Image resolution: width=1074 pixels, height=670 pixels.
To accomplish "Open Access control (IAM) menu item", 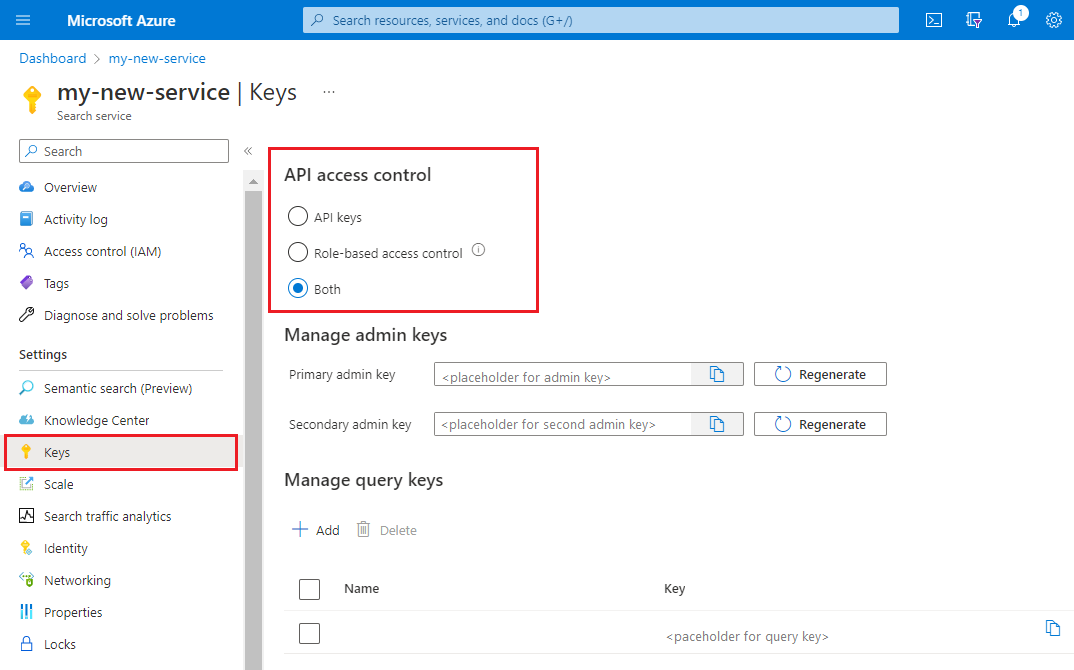I will (x=102, y=252).
